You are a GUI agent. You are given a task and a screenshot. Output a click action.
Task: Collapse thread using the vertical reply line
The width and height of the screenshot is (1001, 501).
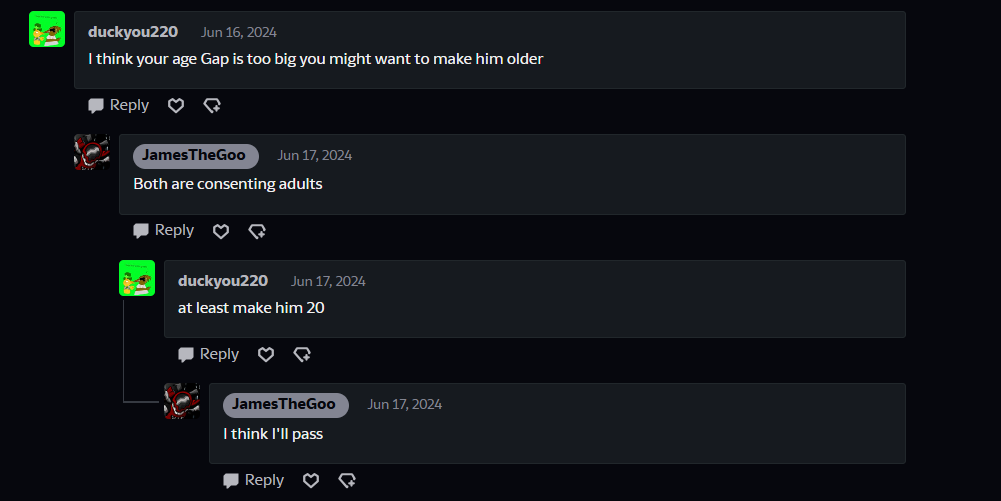pos(124,350)
